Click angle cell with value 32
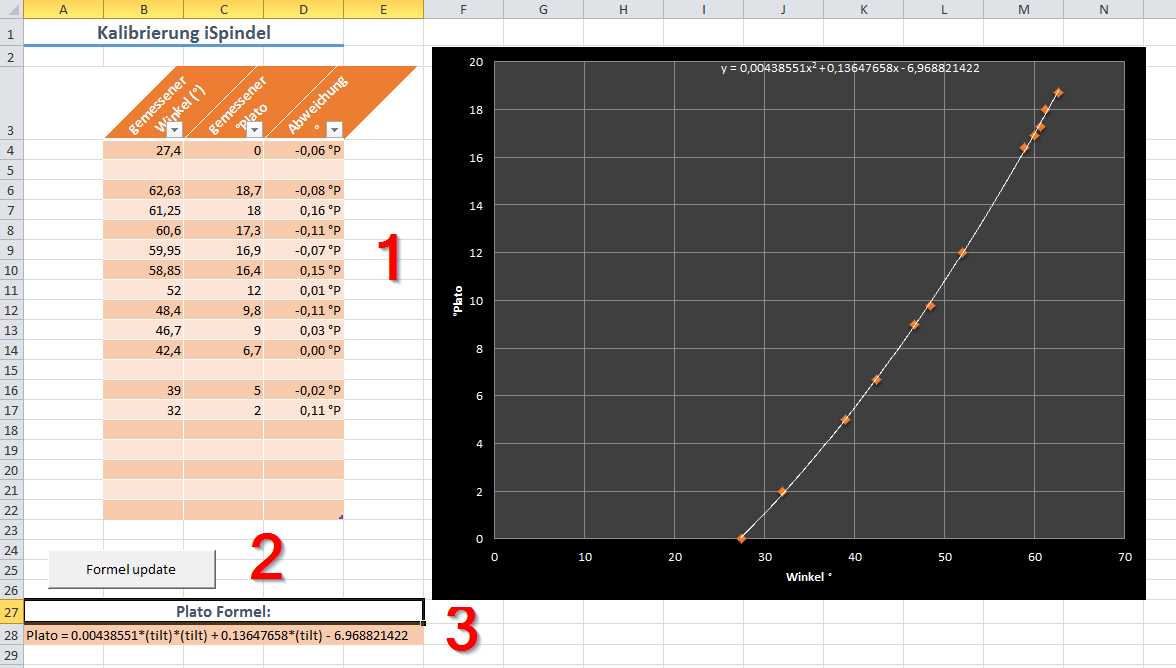Screen dimensions: 1176x668 (x=143, y=410)
